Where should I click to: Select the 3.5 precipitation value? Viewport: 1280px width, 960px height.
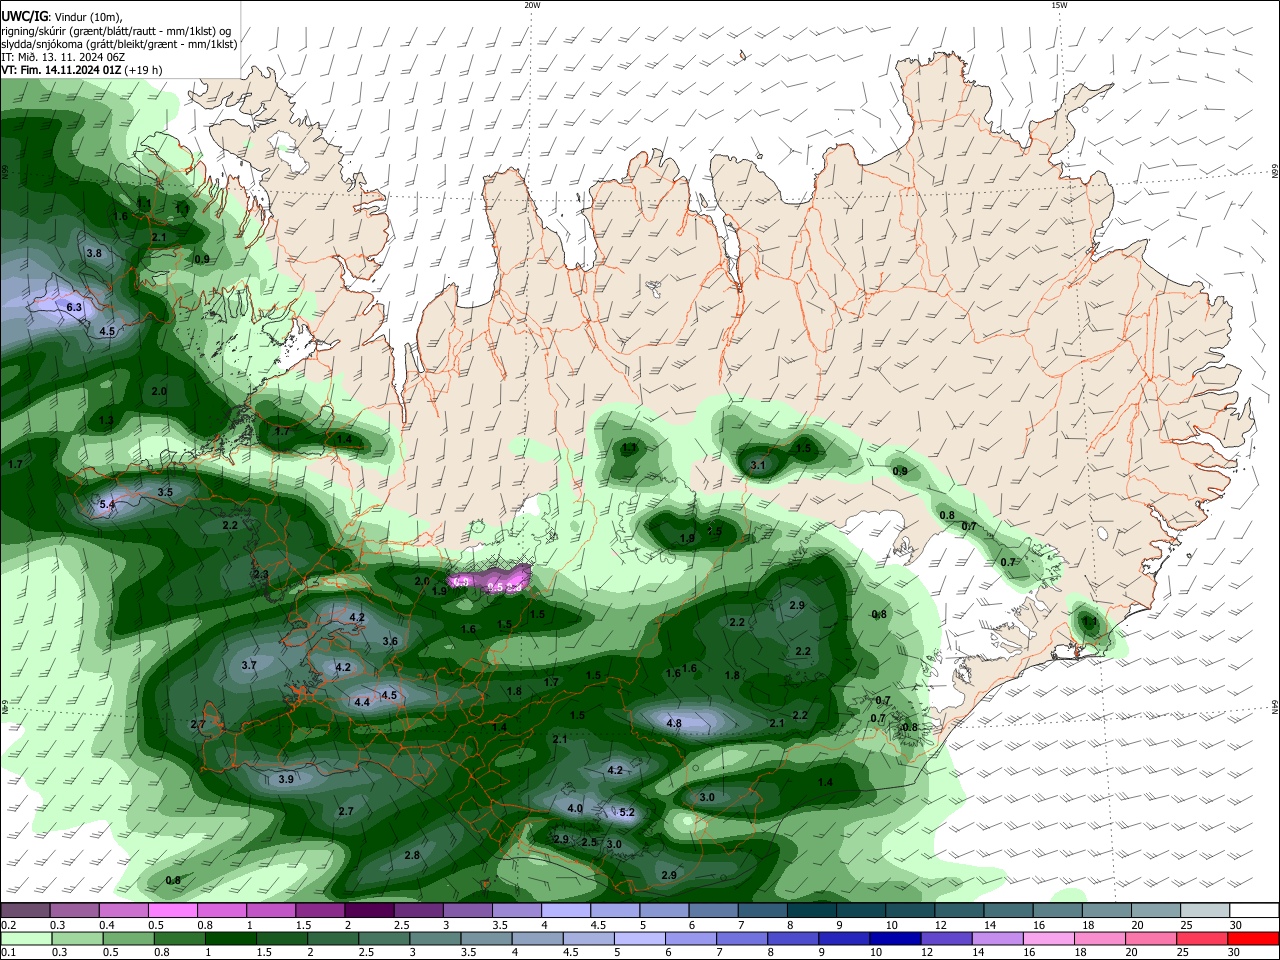[165, 492]
